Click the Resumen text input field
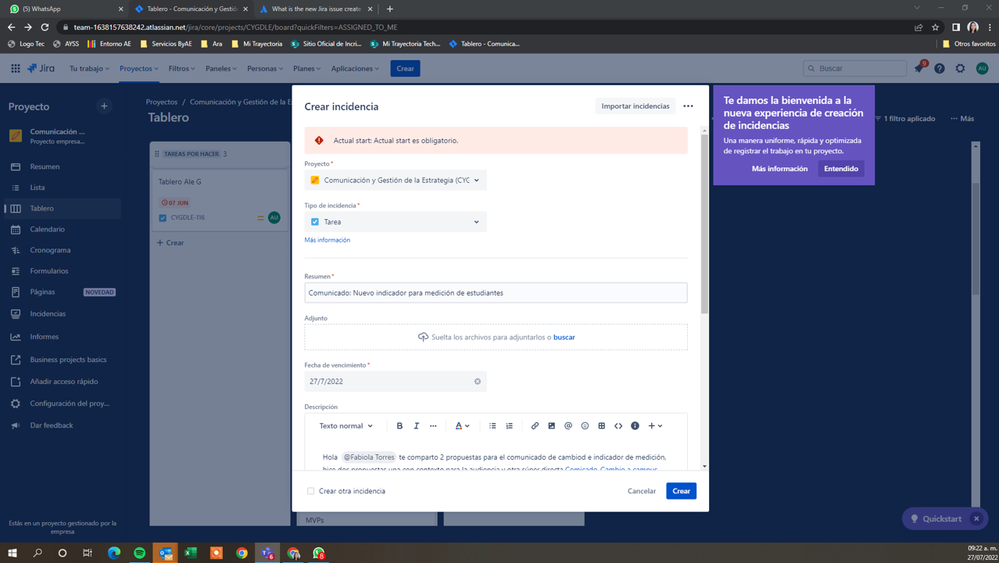 tap(496, 293)
